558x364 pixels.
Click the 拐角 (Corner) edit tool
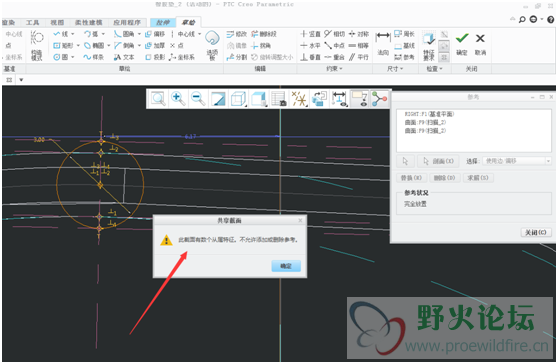[261, 46]
